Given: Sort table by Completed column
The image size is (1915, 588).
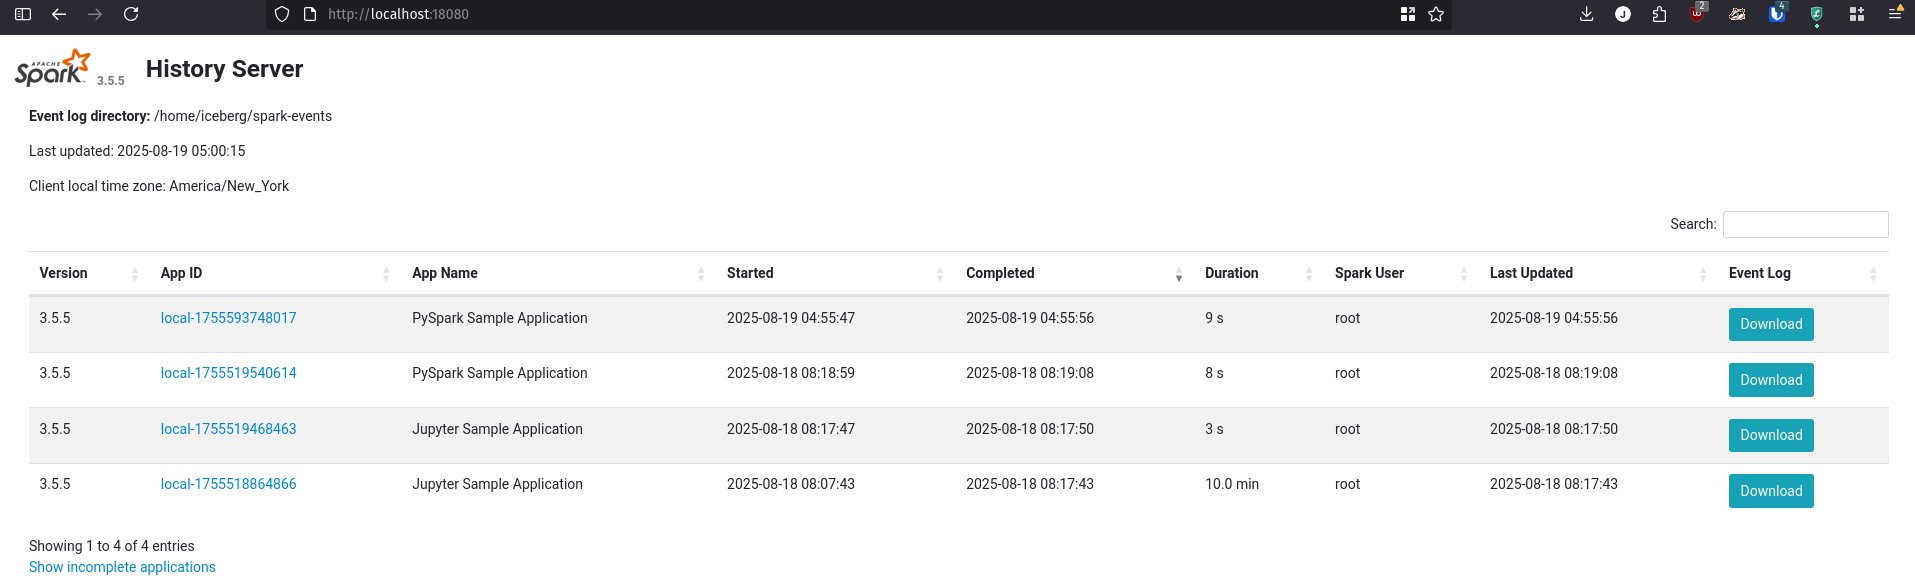Looking at the screenshot, I should 1000,273.
